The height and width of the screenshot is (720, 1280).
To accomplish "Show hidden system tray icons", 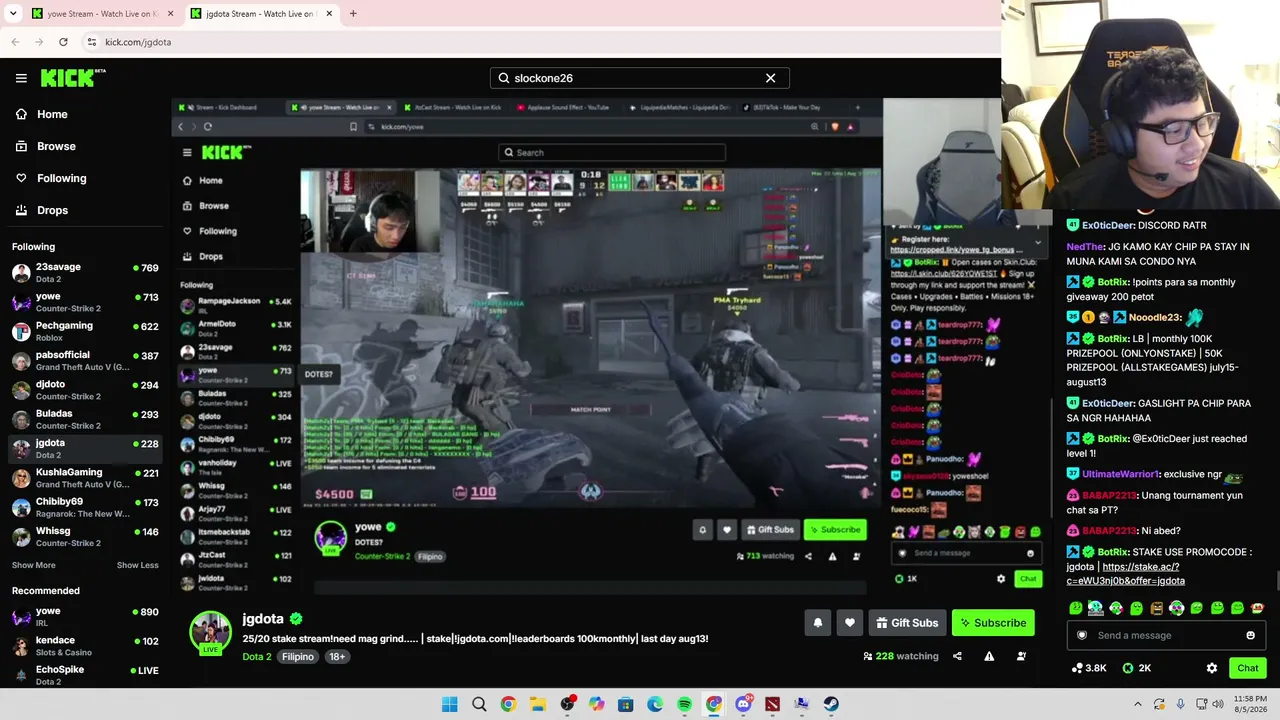I will tap(1137, 704).
